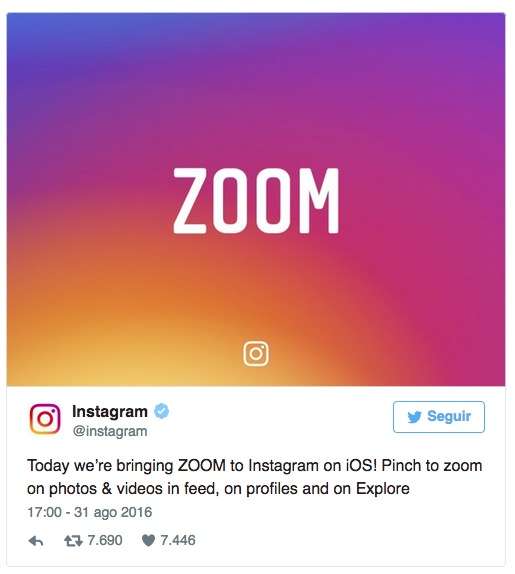Viewport: 515px width, 574px height.
Task: Click the Twitter bird icon on Seguir
Action: [414, 417]
